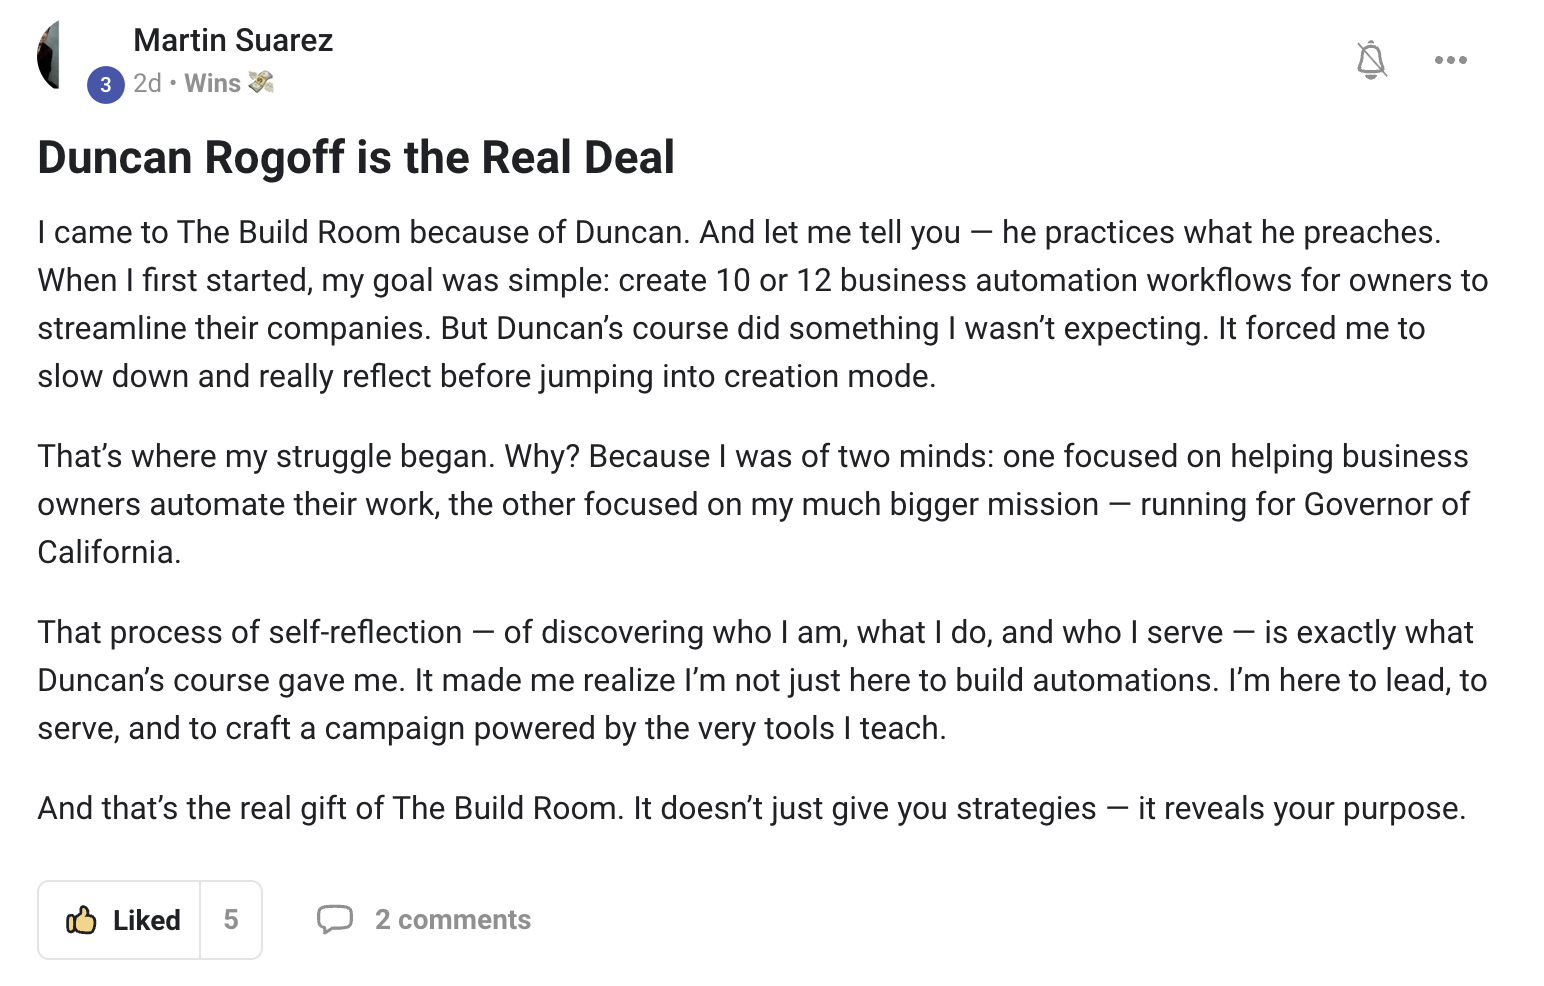Unlike the post via Liked button
Screen dimensions: 1544x986
(x=119, y=920)
